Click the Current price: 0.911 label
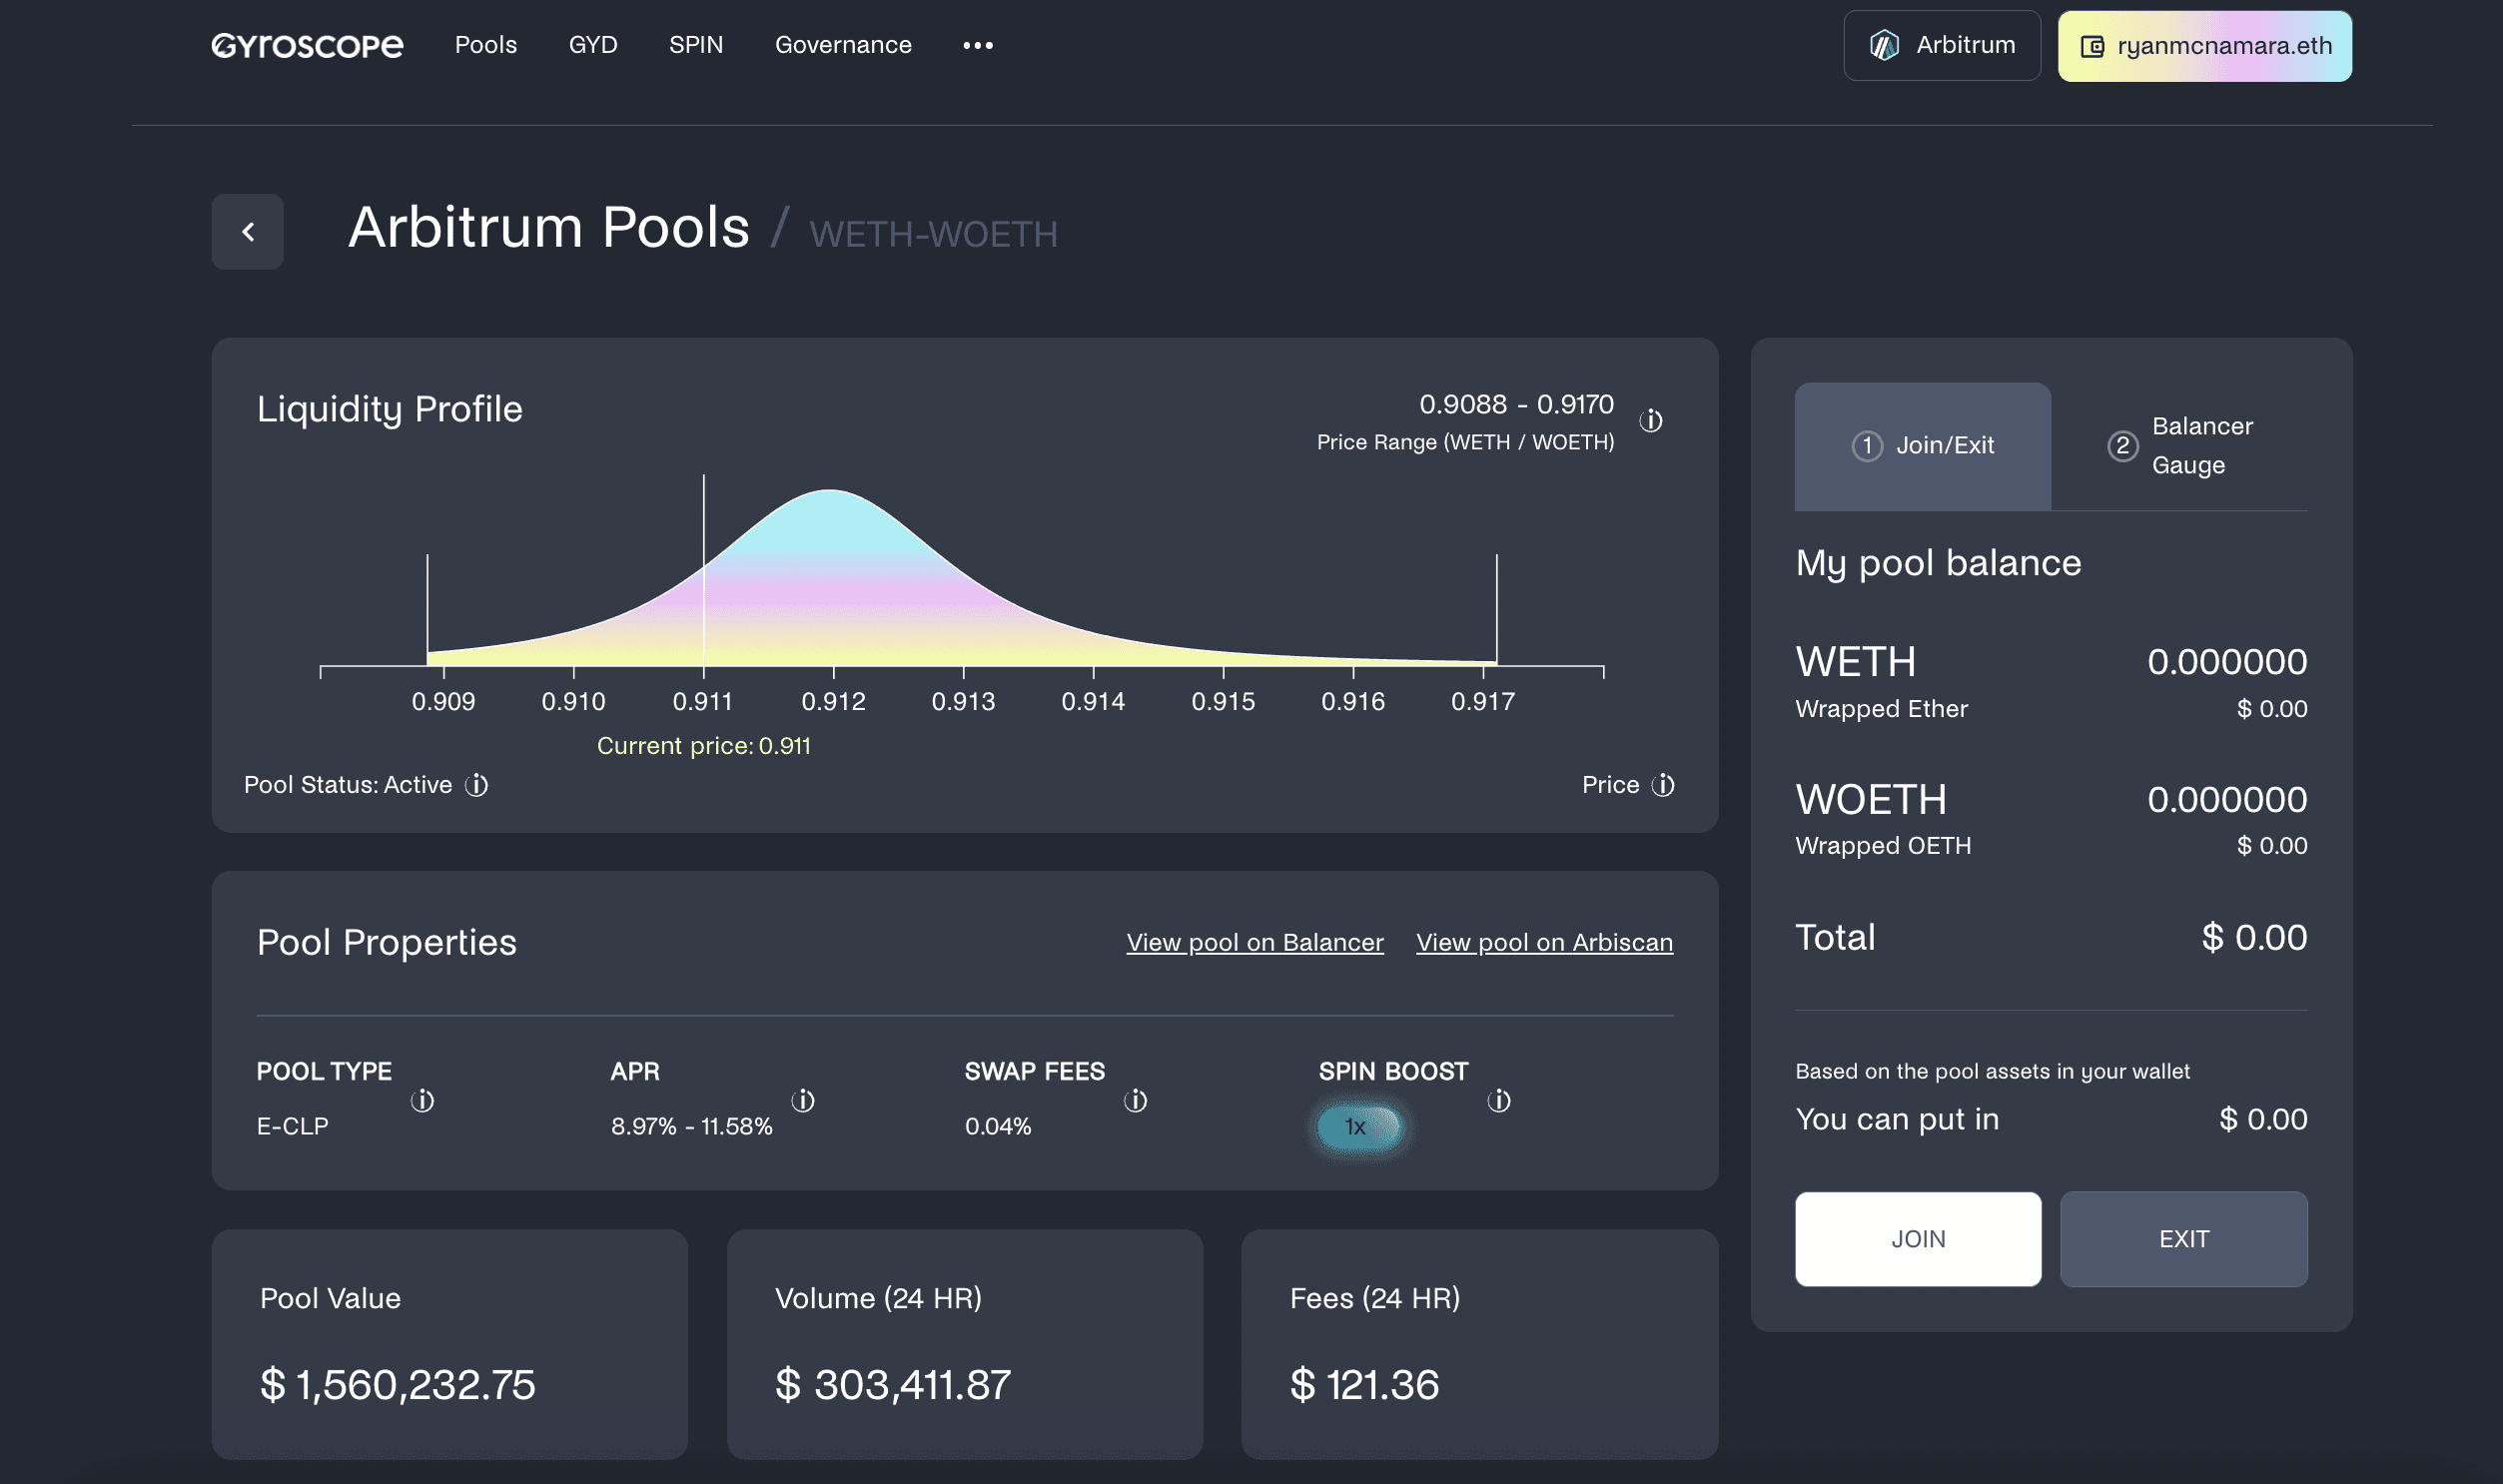This screenshot has height=1484, width=2503. 704,746
